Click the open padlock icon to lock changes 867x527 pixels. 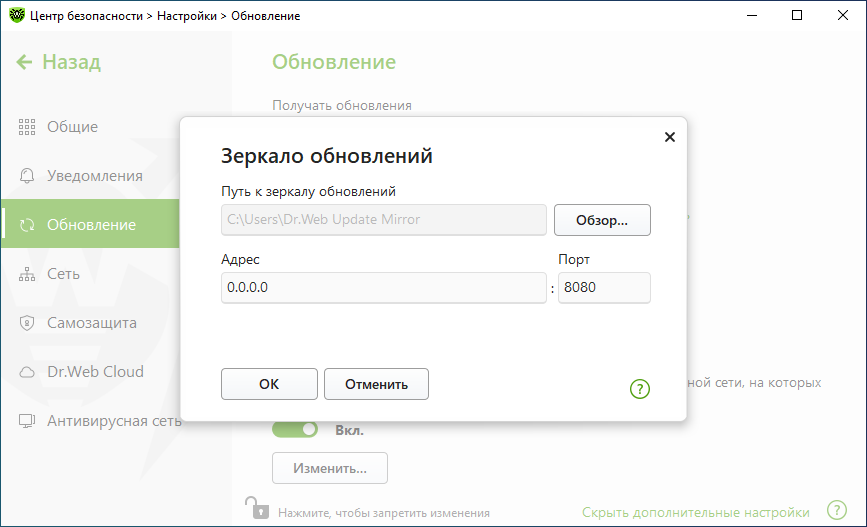257,508
